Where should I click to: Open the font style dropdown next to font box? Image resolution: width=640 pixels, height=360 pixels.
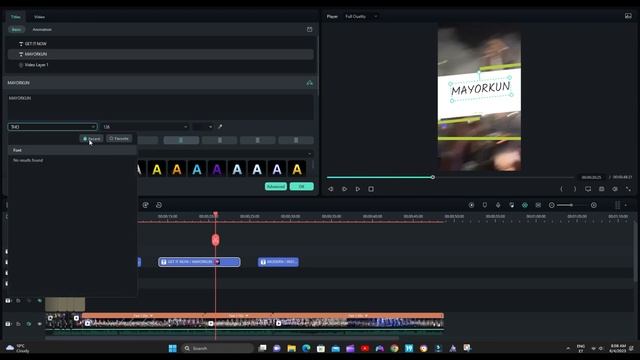pos(144,127)
